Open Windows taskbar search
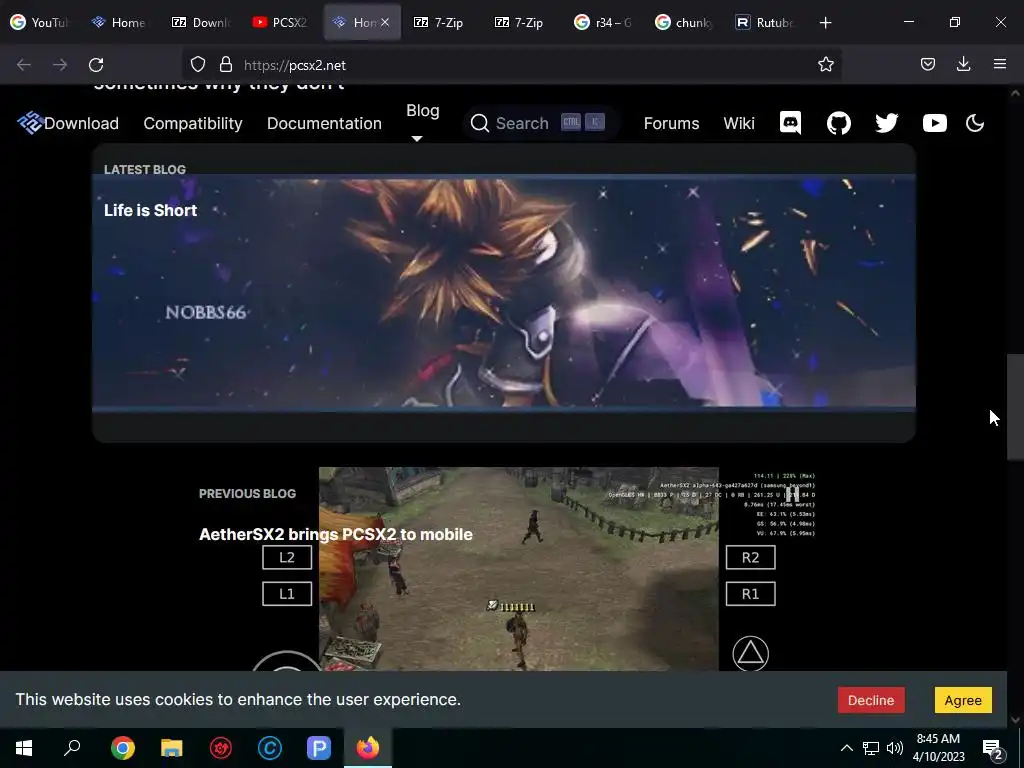 tap(72, 748)
